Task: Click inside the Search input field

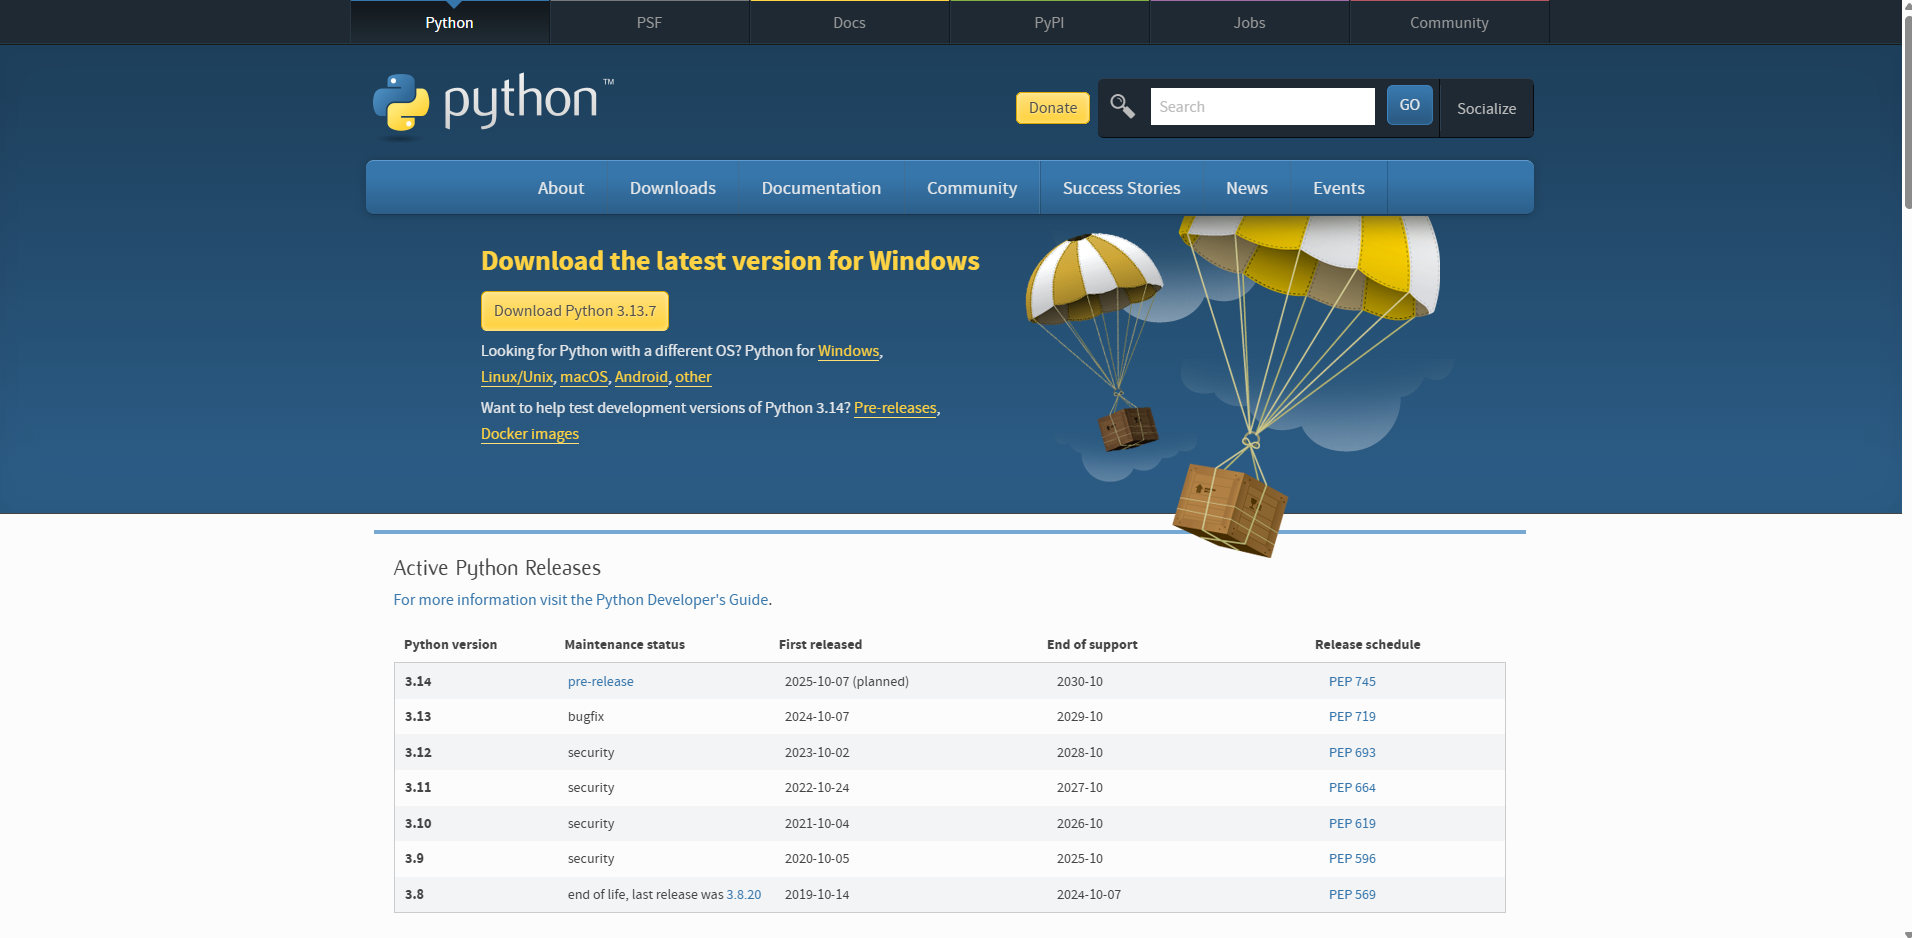Action: click(x=1262, y=106)
